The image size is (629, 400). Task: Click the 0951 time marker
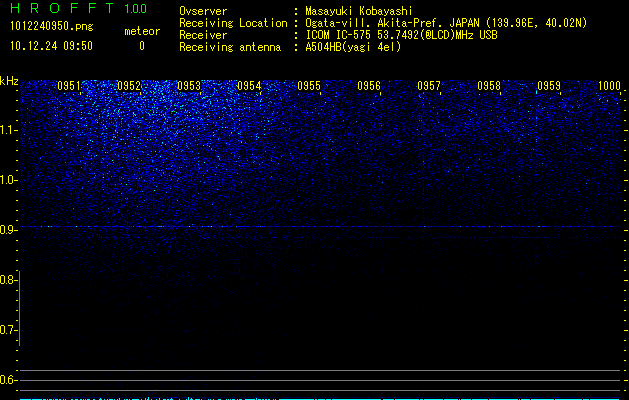coord(69,86)
